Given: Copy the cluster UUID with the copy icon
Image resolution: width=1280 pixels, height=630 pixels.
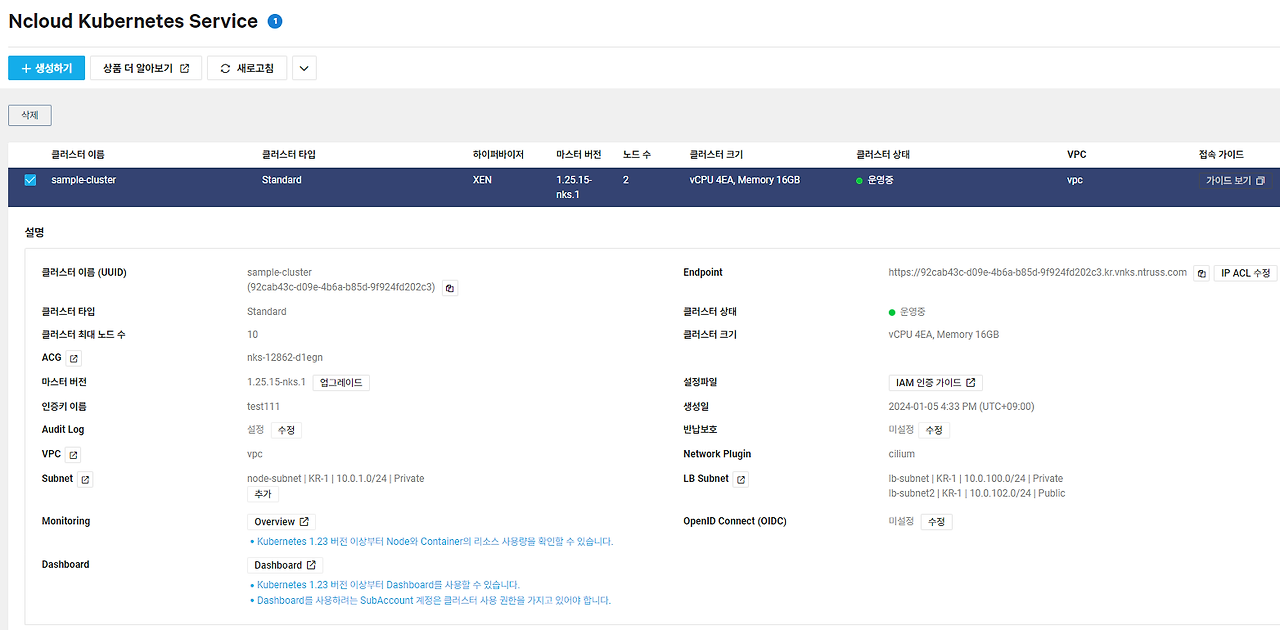Looking at the screenshot, I should (450, 288).
